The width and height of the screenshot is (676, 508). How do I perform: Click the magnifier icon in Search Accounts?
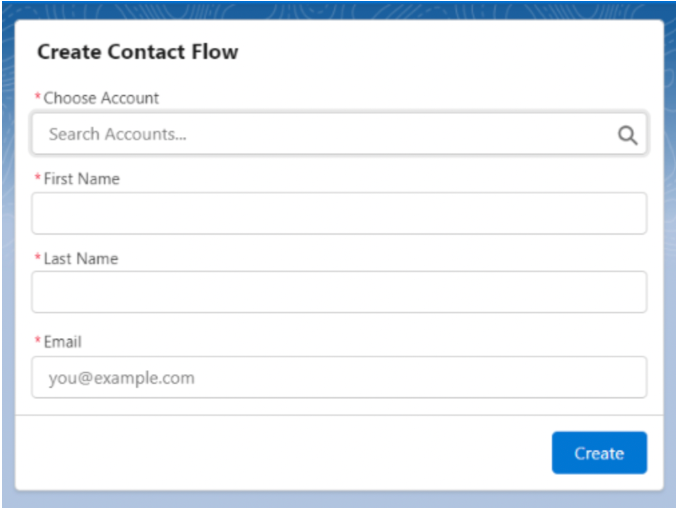click(627, 135)
